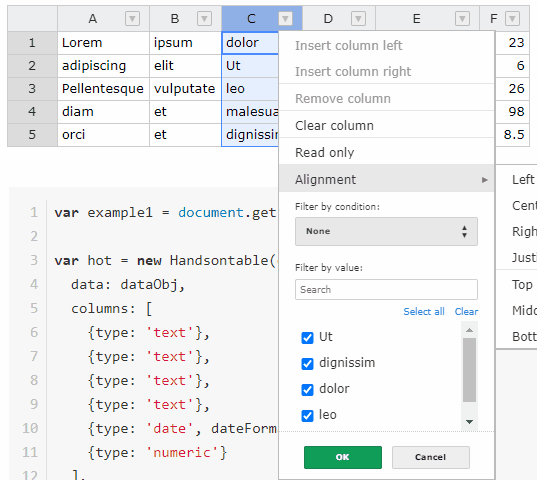The image size is (537, 480).
Task: Dismiss the filter menu with Cancel
Action: [430, 457]
